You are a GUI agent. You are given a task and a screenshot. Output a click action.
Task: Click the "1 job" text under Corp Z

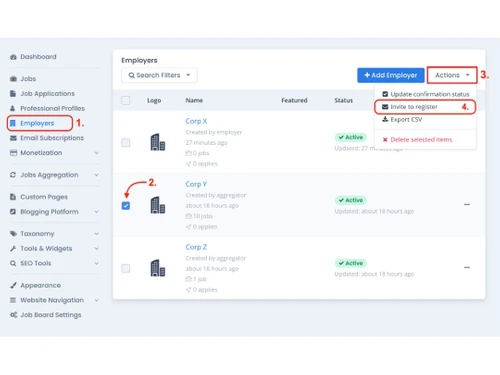click(x=200, y=279)
